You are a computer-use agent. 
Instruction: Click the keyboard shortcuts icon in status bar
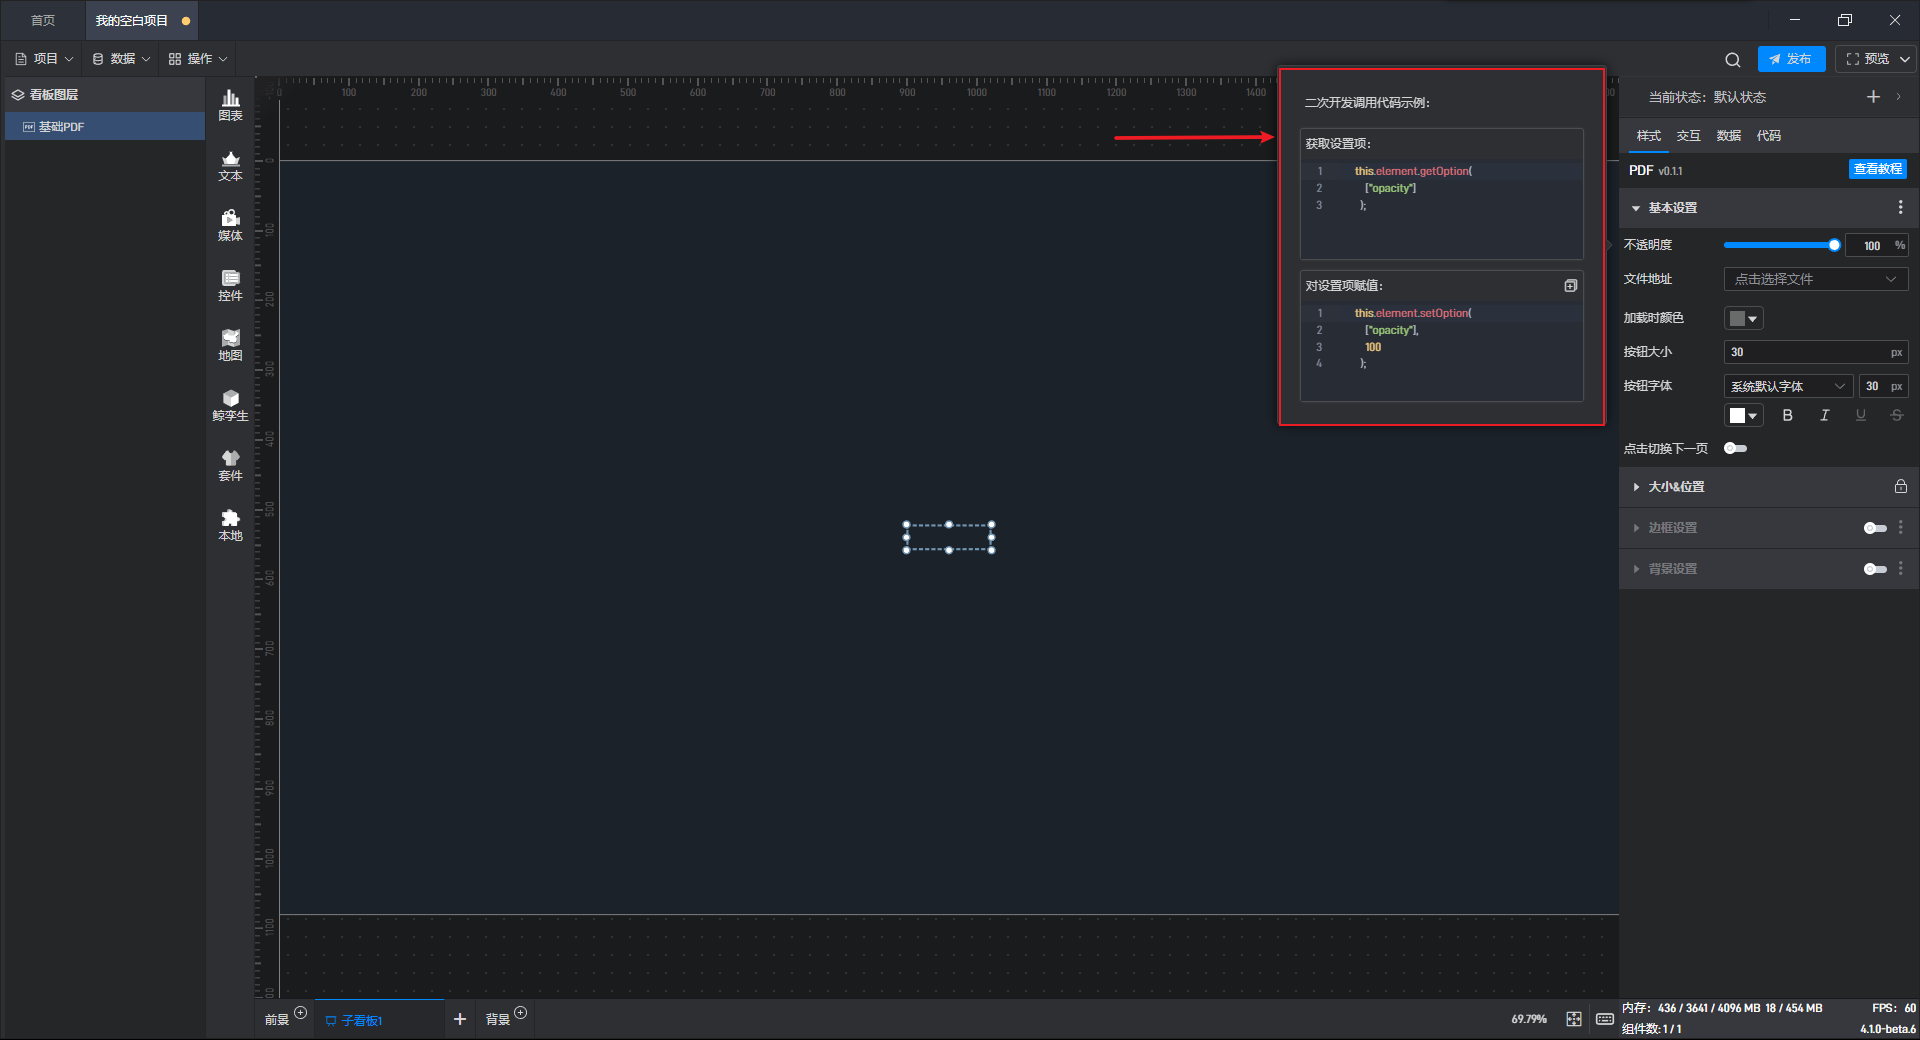[x=1604, y=1019]
